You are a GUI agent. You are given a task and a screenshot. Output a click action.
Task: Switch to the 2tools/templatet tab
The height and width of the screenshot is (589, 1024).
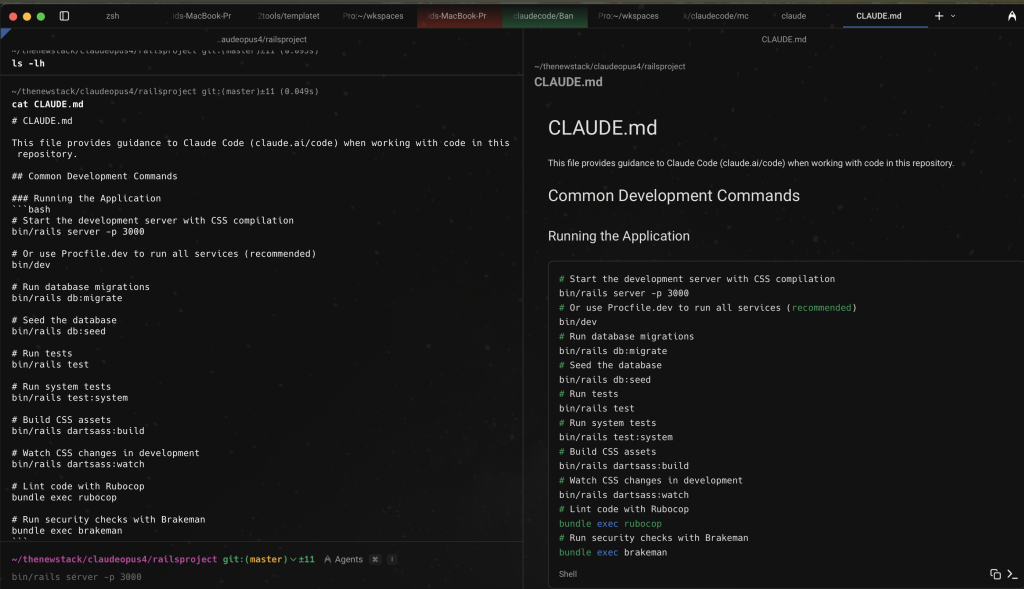(x=289, y=16)
